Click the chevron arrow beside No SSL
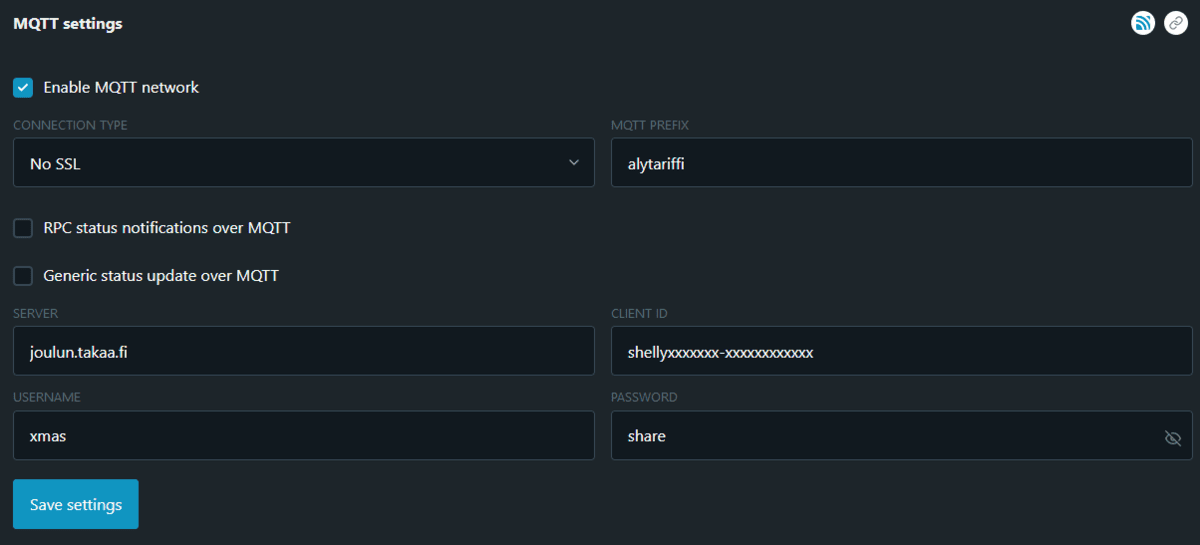 click(574, 163)
